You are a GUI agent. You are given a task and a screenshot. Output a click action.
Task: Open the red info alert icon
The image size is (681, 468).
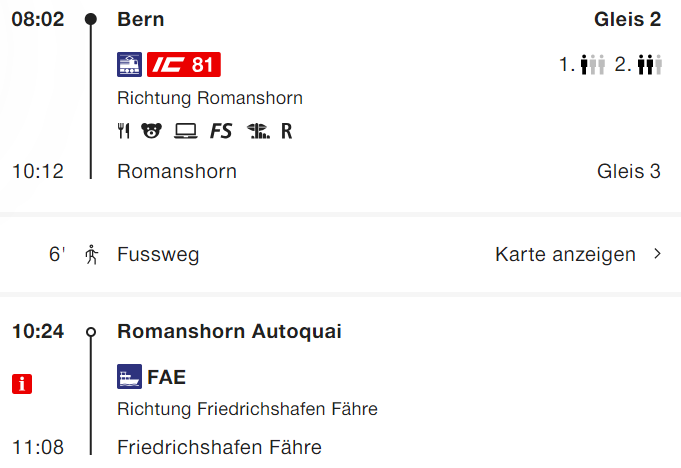[x=22, y=384]
